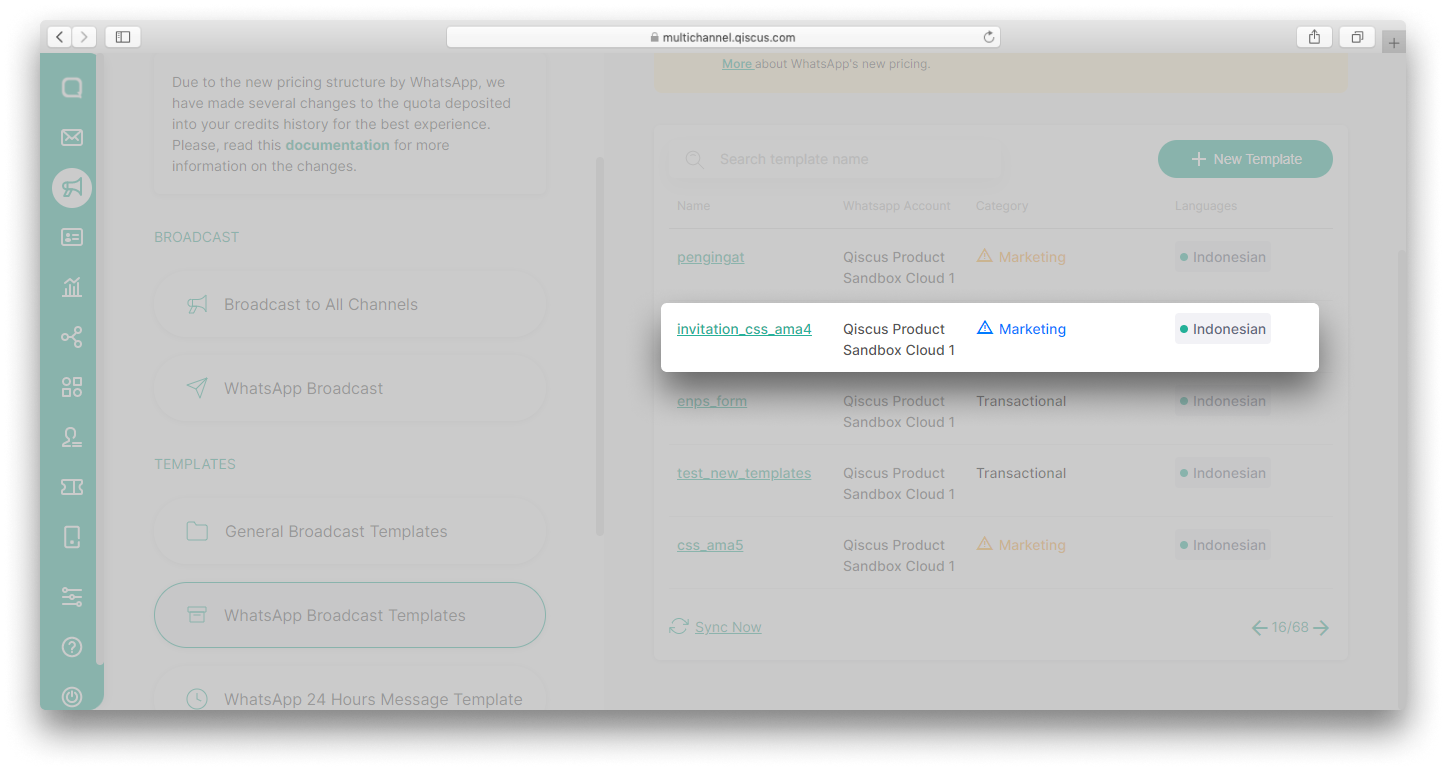The width and height of the screenshot is (1446, 770).
Task: Click Indonesian language tag for invitation_css_ama4
Action: tap(1223, 329)
